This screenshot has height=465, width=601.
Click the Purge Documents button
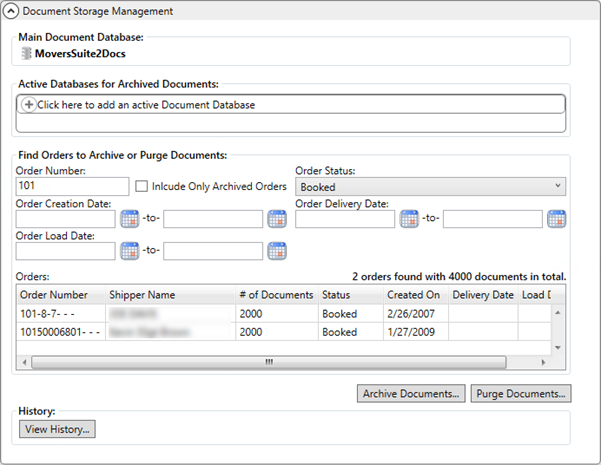coord(521,393)
